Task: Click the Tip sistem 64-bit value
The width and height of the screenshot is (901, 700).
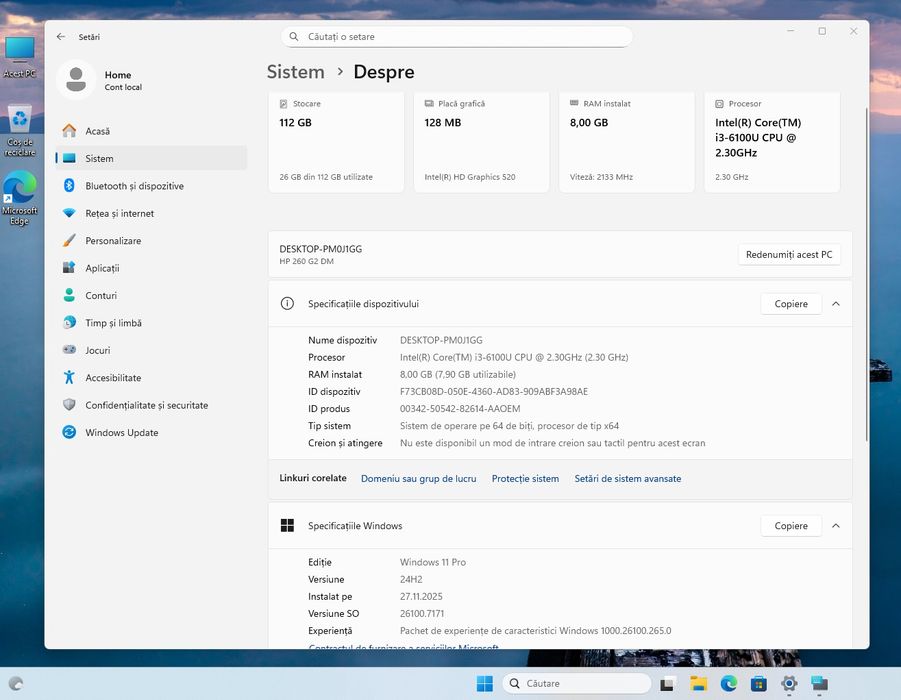Action: coord(509,426)
